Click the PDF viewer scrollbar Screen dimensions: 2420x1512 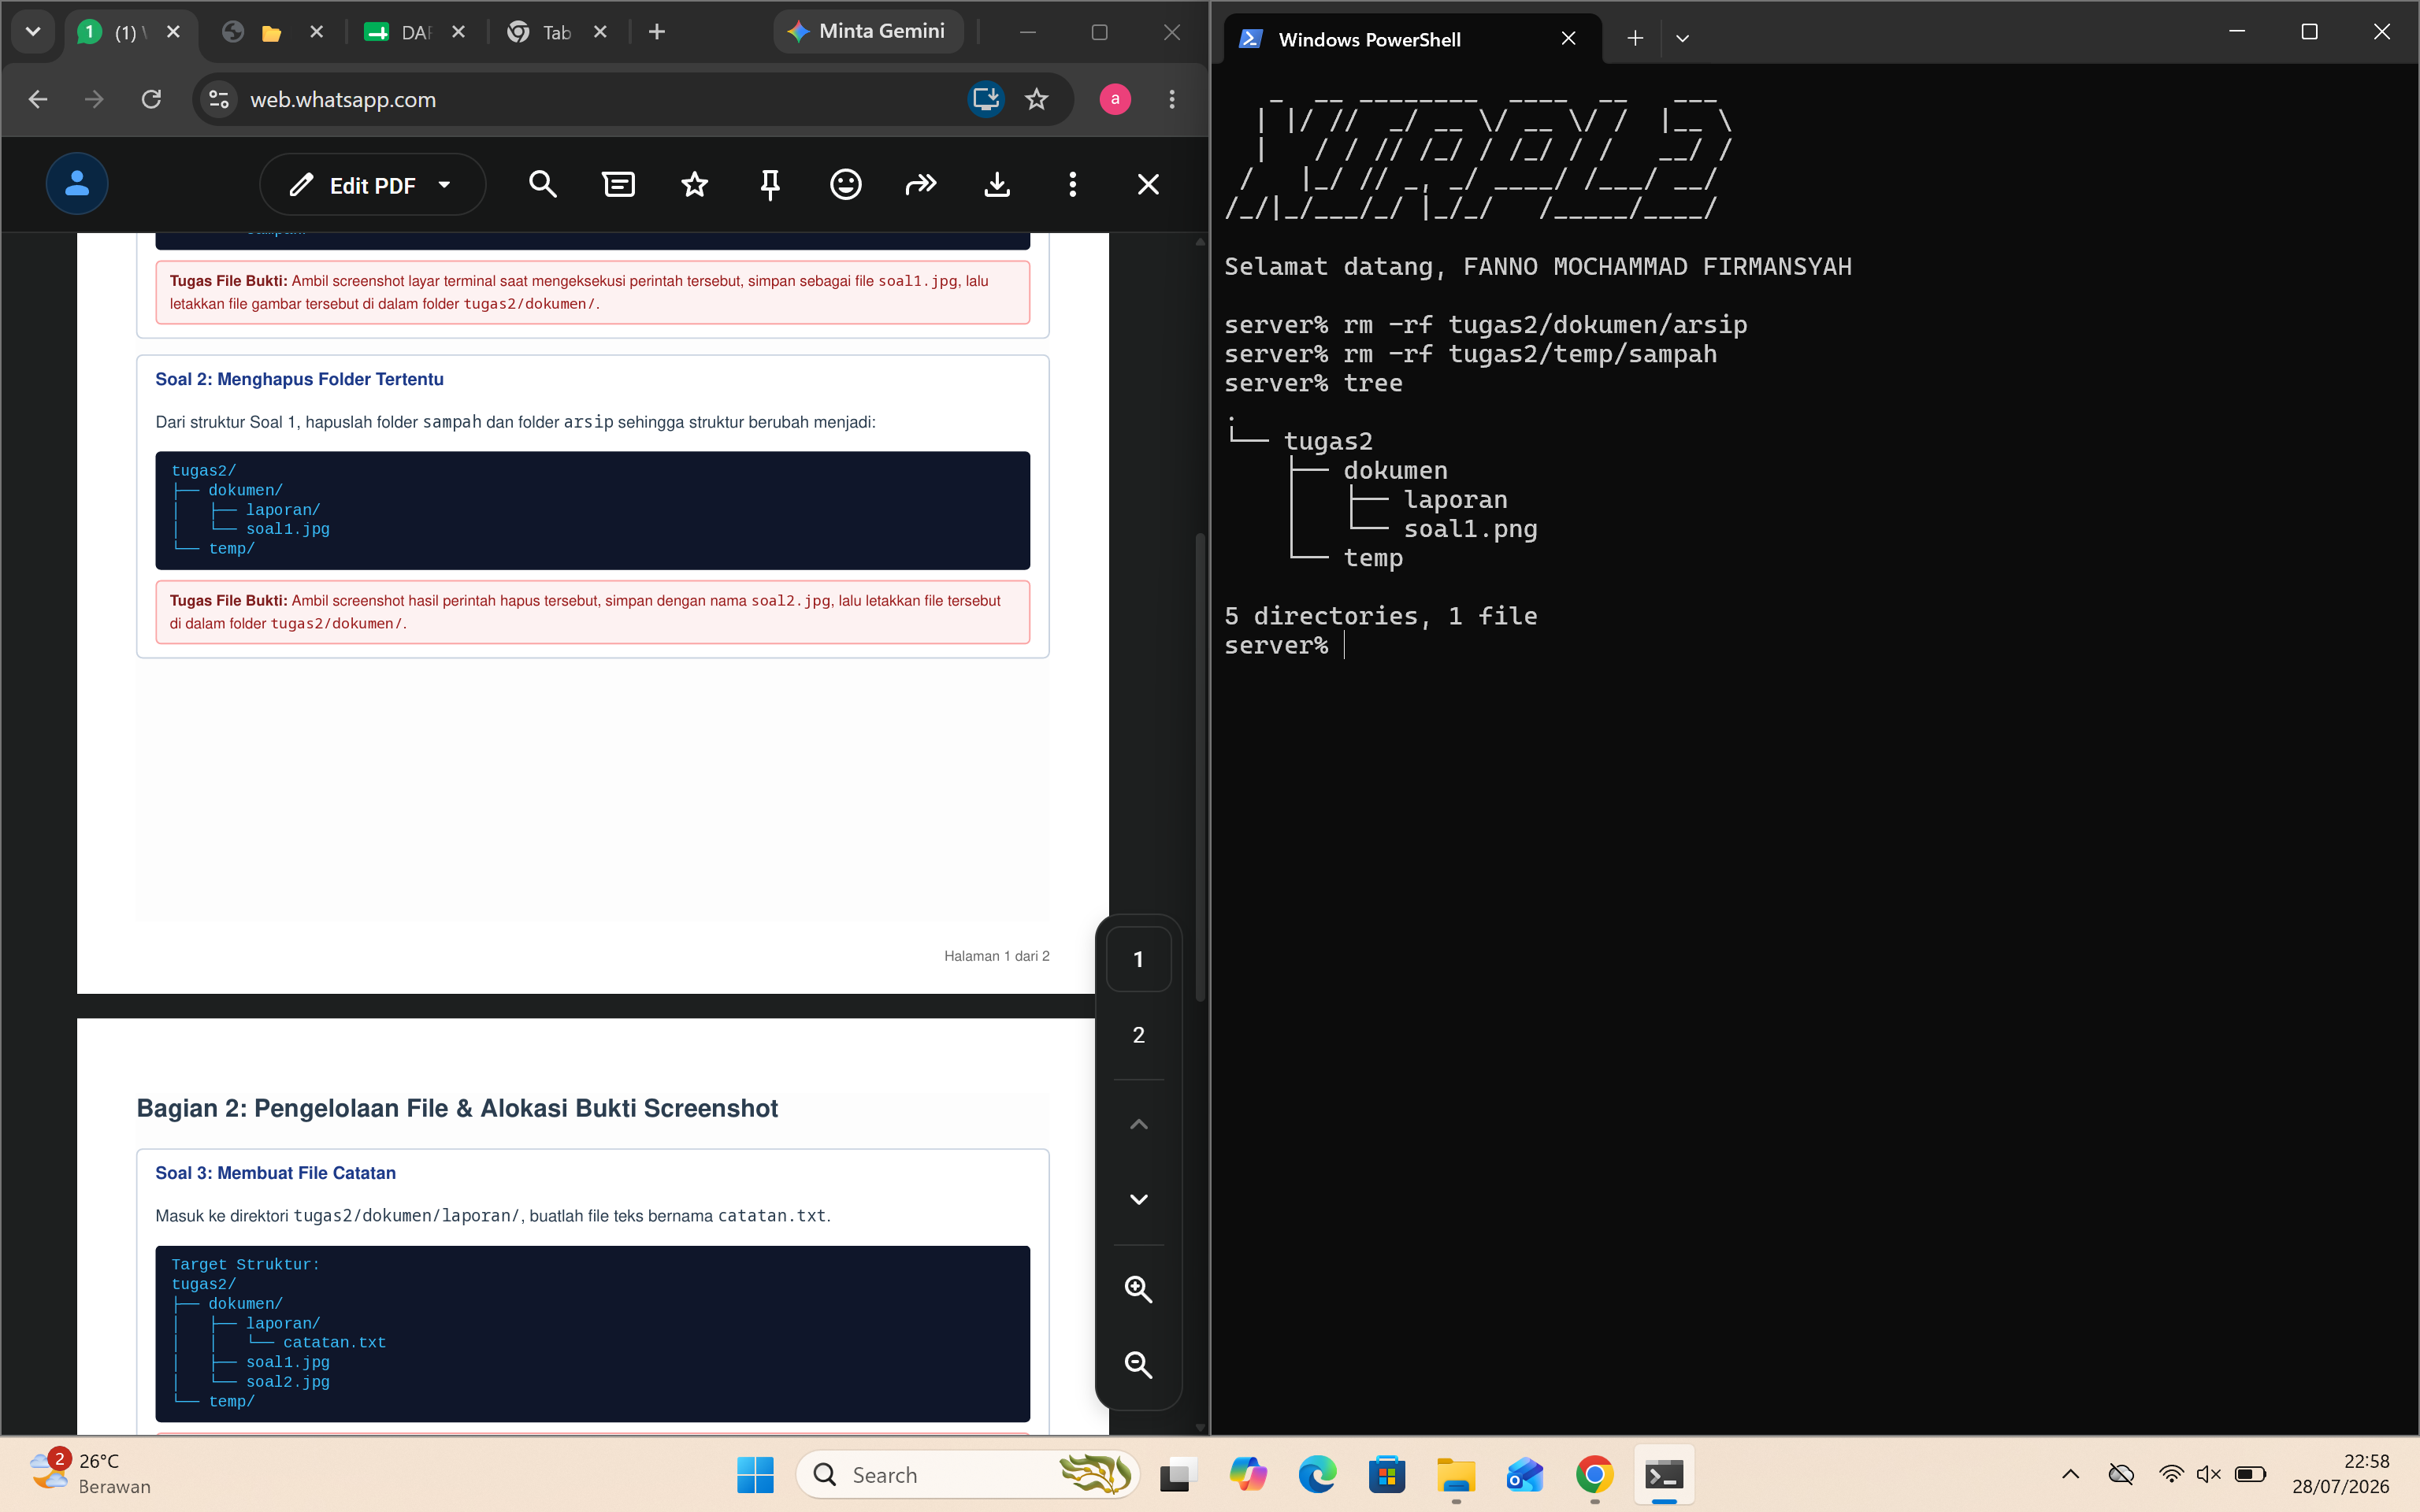click(x=1199, y=768)
